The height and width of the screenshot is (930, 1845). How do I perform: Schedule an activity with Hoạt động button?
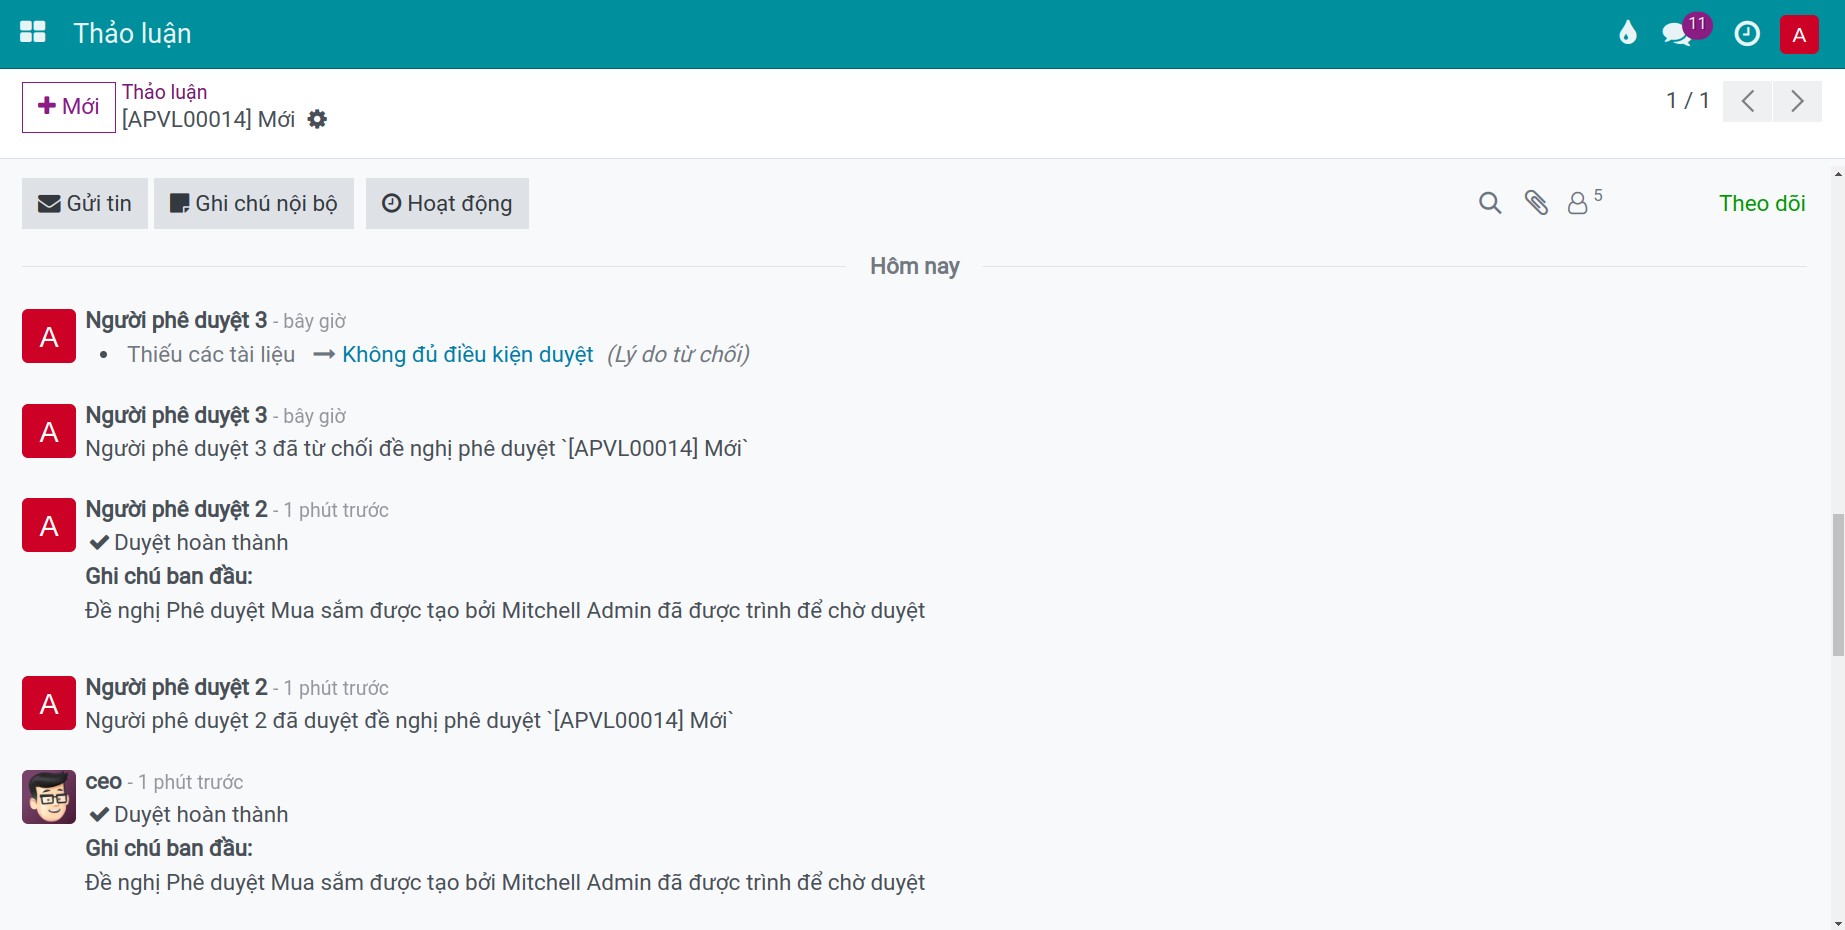pyautogui.click(x=447, y=203)
